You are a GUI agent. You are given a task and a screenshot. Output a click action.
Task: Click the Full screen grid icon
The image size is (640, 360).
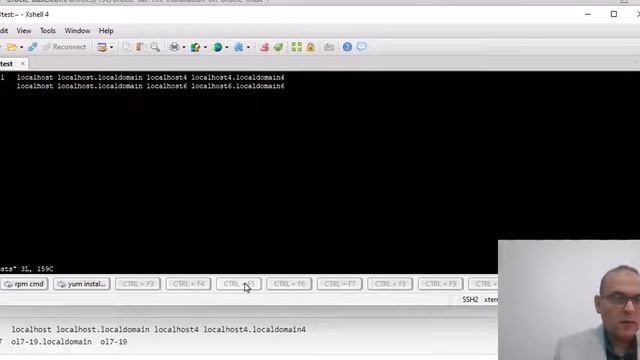(297, 47)
